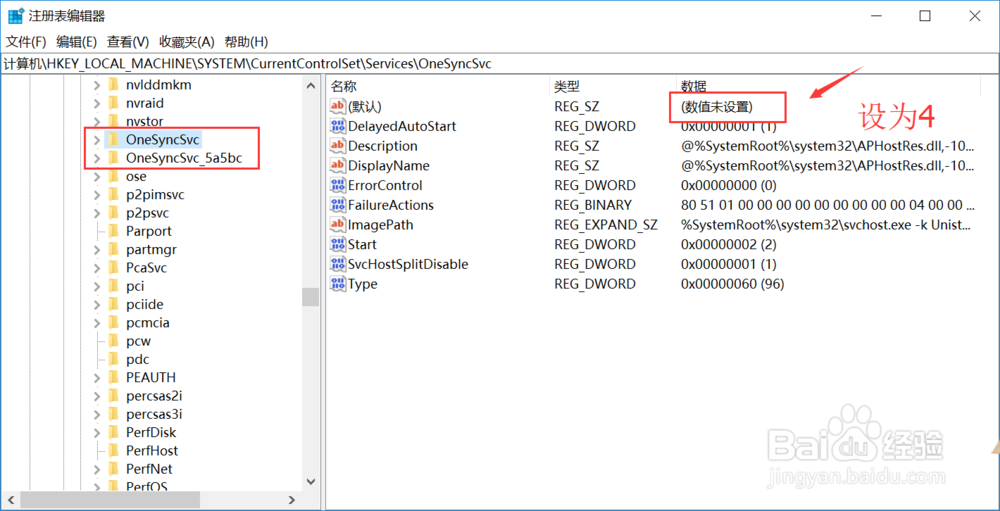Click the Type value data 0x00000060 (96)

tap(732, 284)
